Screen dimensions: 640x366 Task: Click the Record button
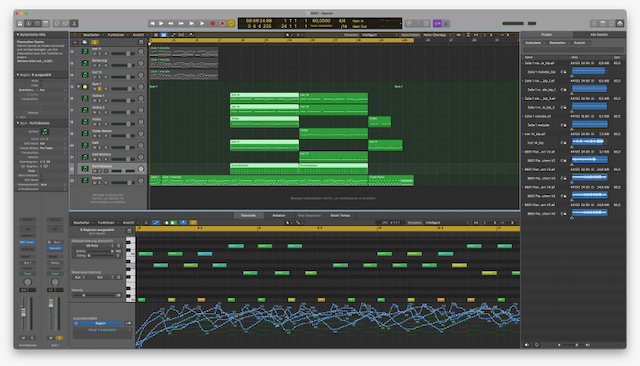click(212, 24)
